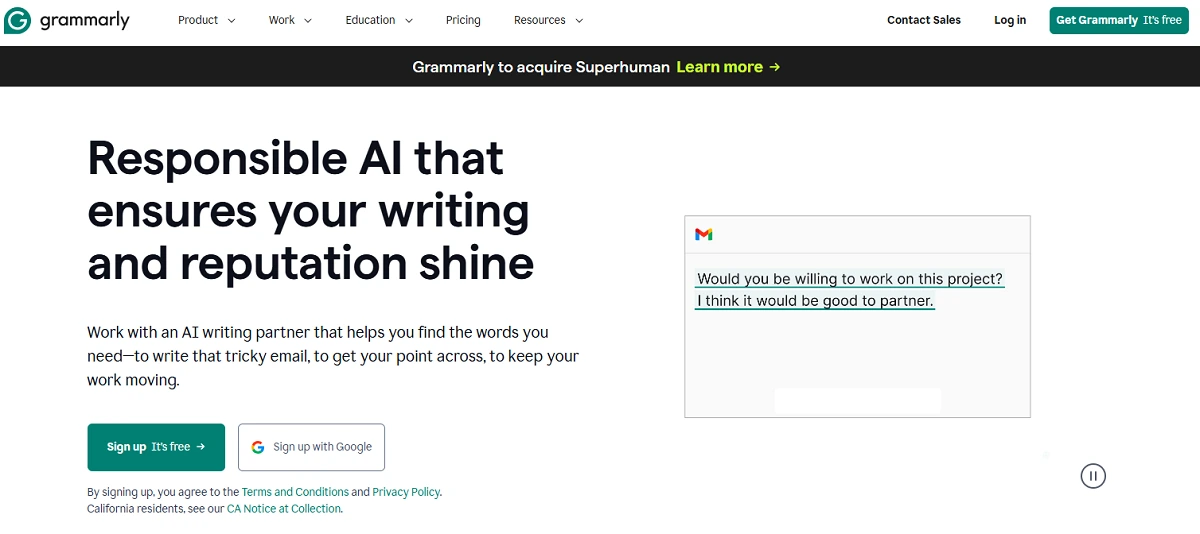Click the grammarly wordmark text
The width and height of the screenshot is (1200, 534).
click(x=85, y=20)
